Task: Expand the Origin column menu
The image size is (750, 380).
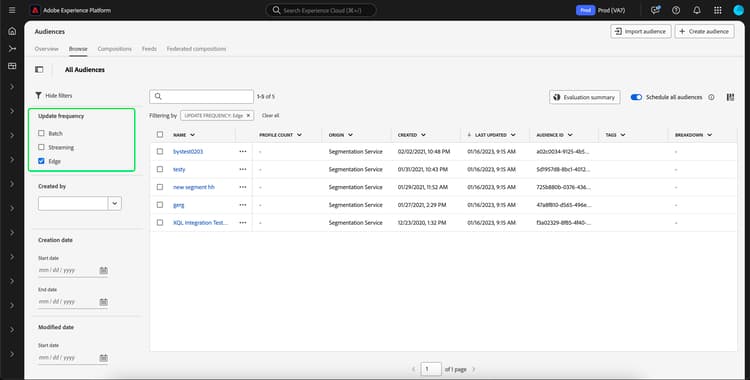Action: pos(351,135)
